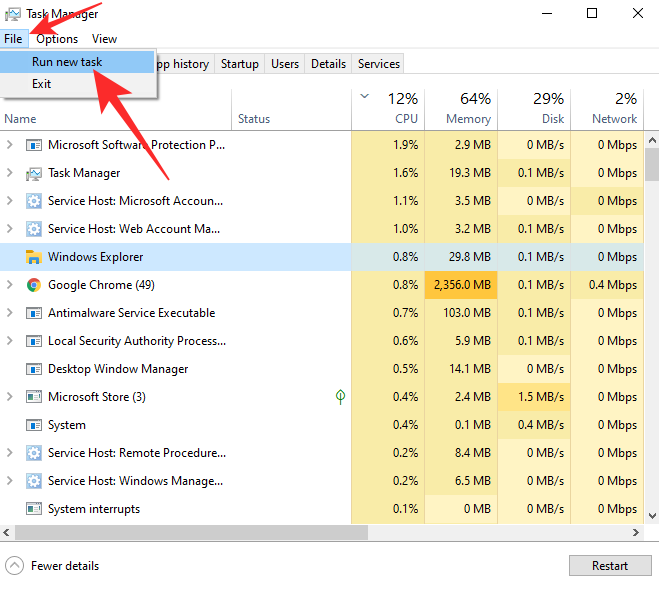The image size is (659, 589).
Task: Open the Options menu
Action: (x=57, y=39)
